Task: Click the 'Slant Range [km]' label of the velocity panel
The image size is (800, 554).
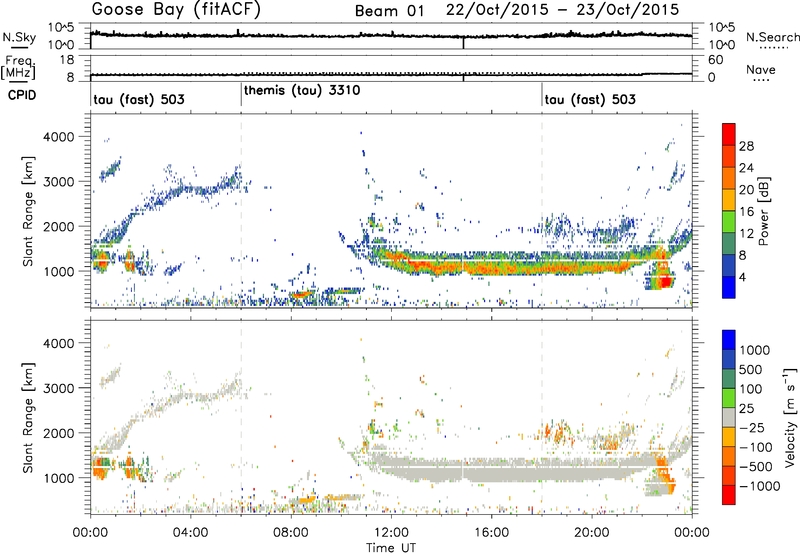Action: (28, 417)
